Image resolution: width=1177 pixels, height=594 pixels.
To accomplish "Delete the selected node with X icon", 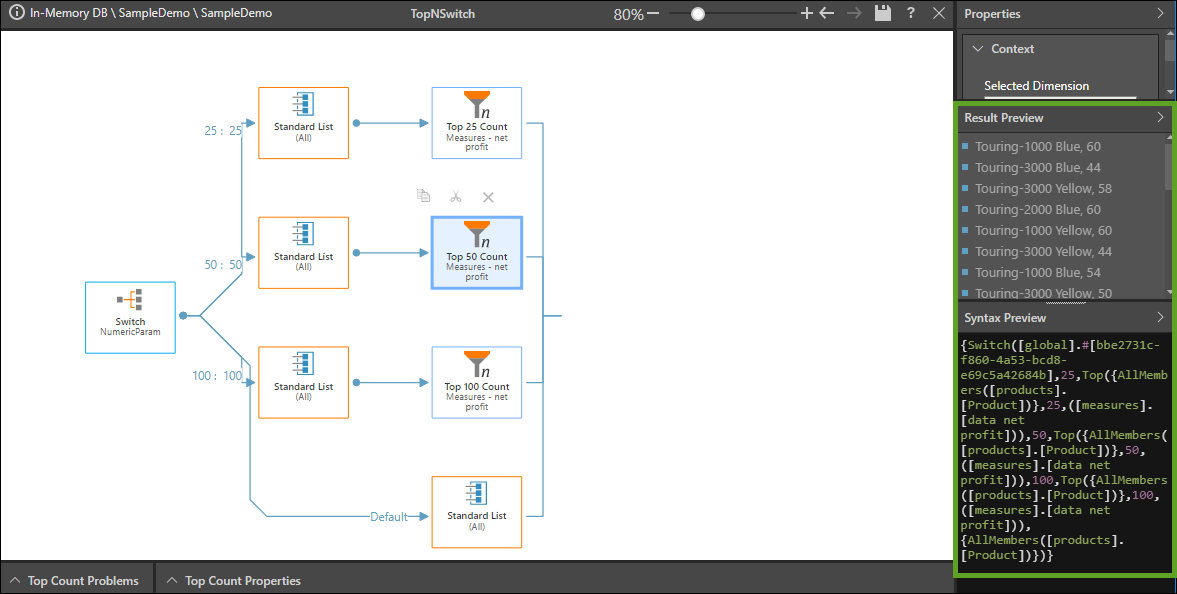I will click(x=488, y=197).
